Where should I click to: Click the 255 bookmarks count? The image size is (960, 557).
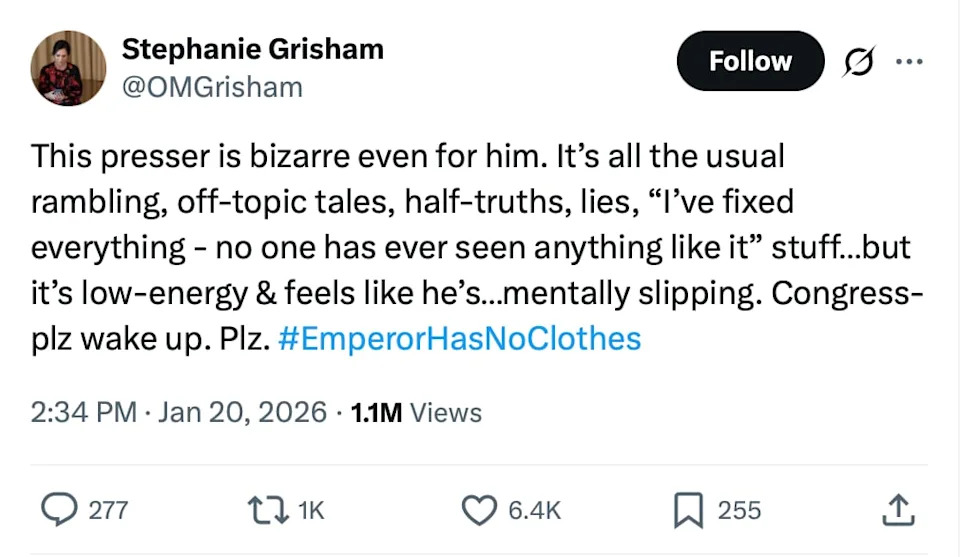click(739, 510)
